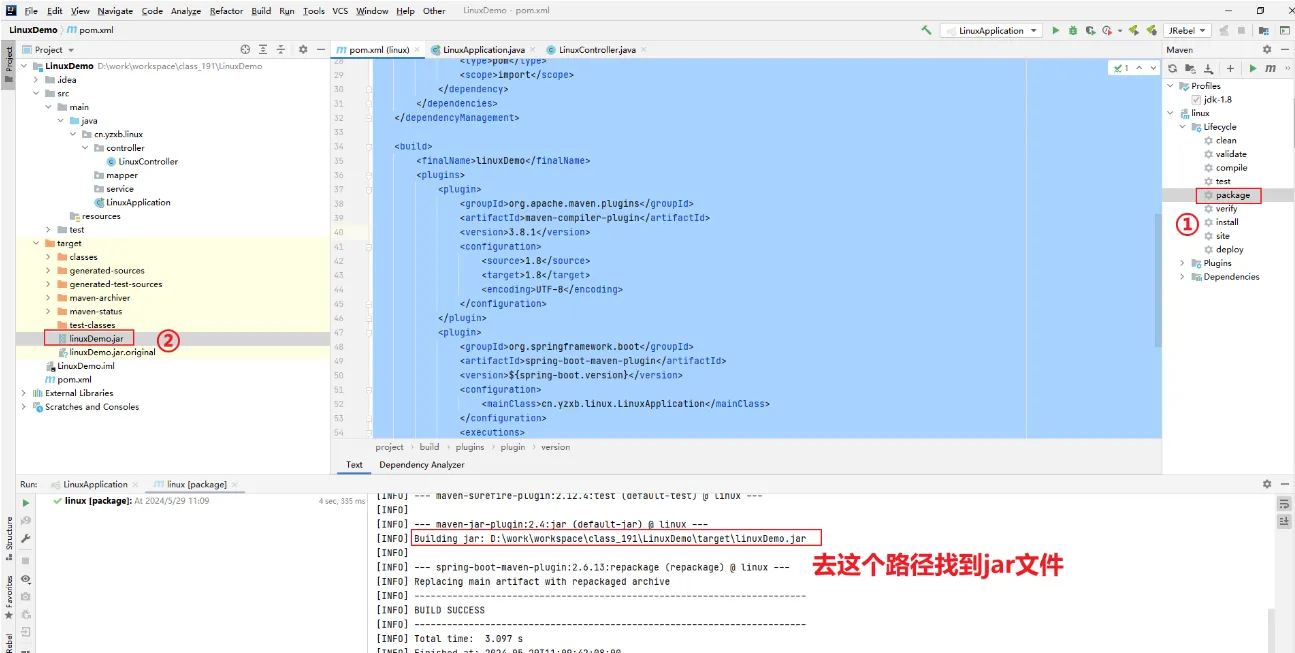Open the File menu
Screen dimensions: 1295x653
click(31, 11)
